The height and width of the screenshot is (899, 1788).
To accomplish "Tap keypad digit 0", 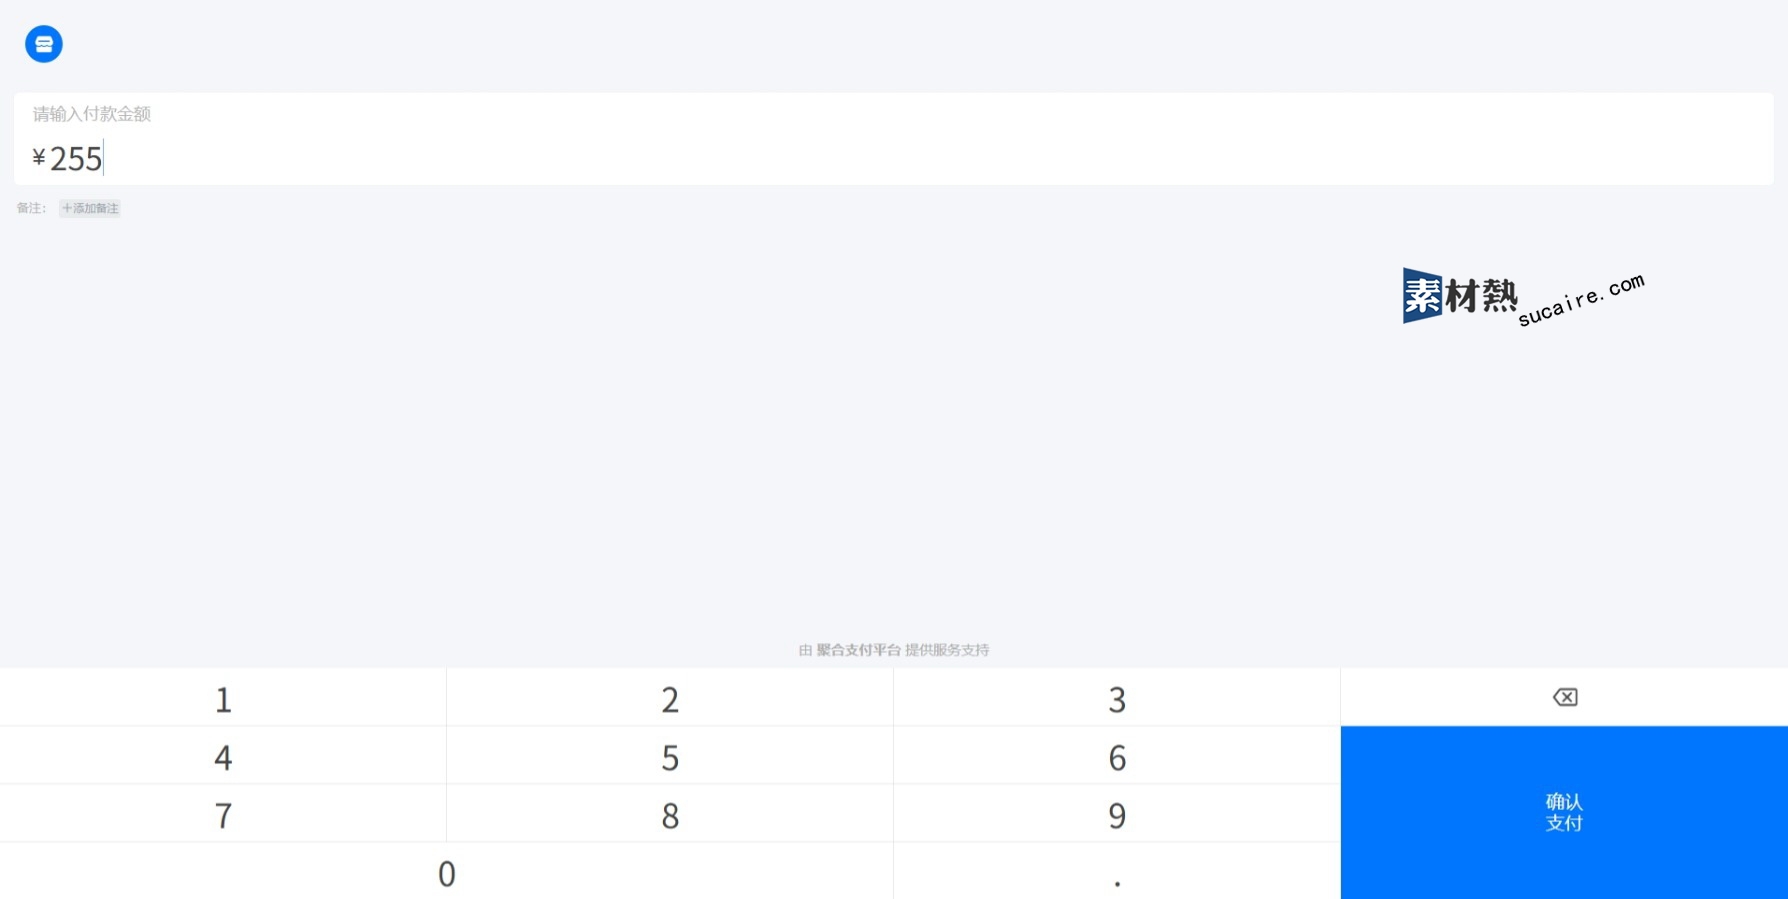I will click(446, 871).
